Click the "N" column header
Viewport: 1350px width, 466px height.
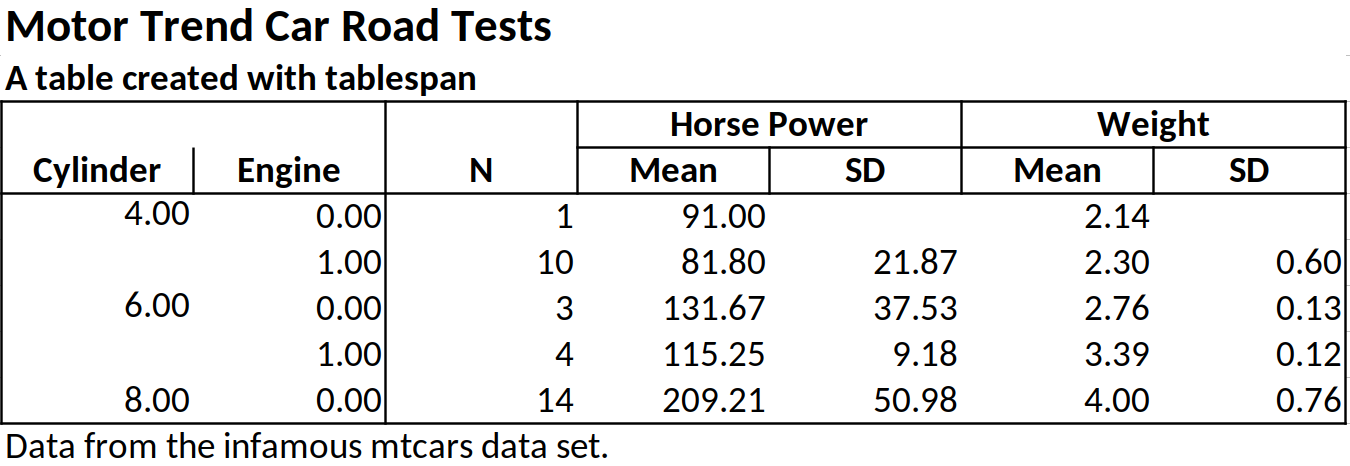pyautogui.click(x=481, y=171)
